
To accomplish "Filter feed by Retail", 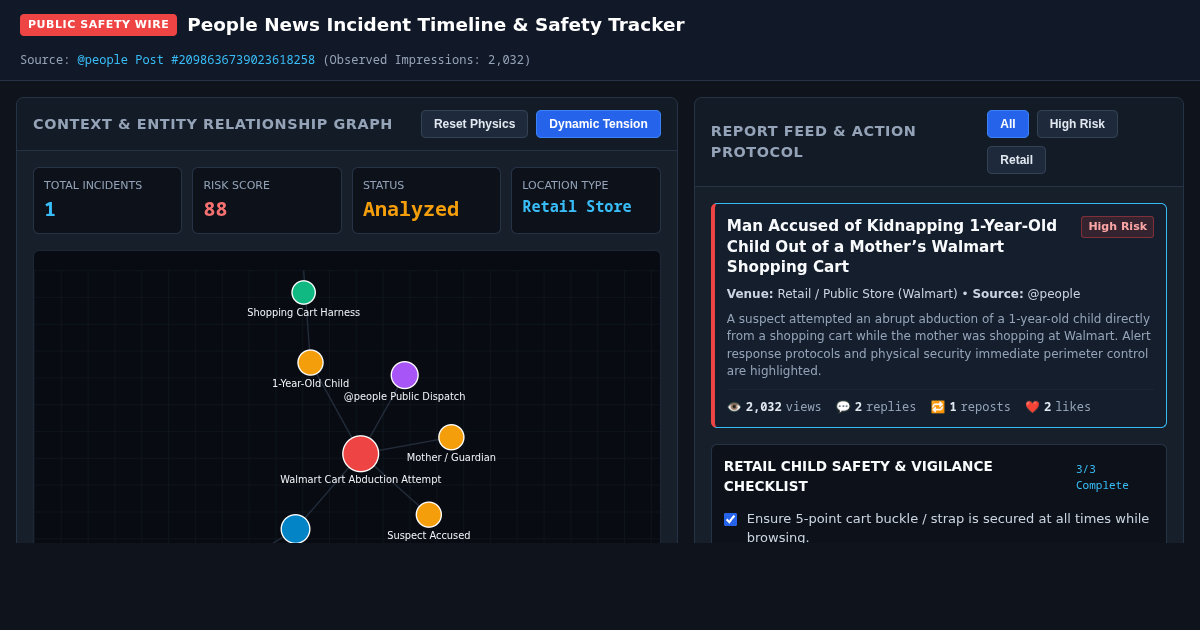I will tap(1016, 160).
